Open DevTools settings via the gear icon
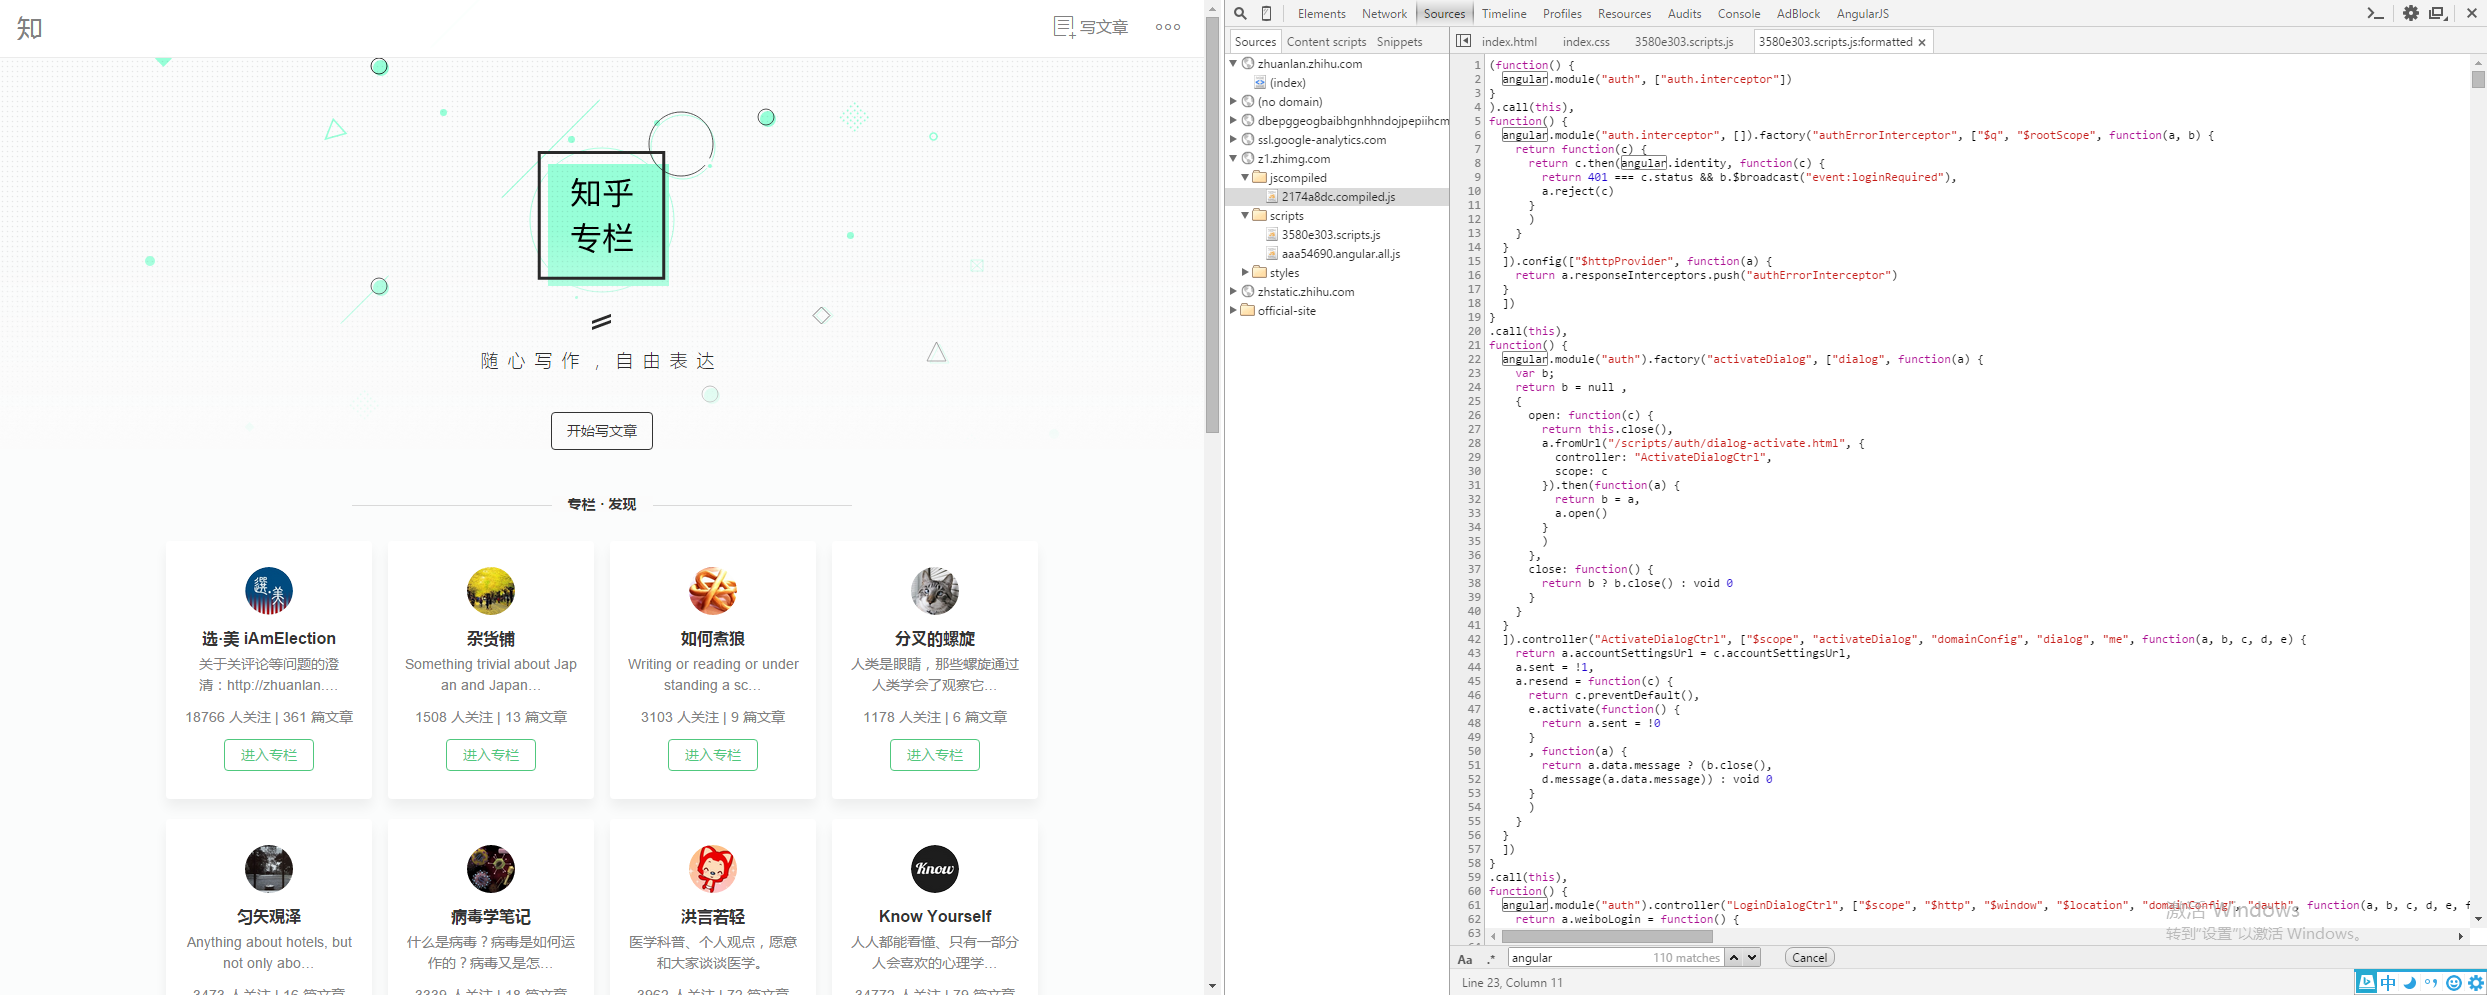Image resolution: width=2487 pixels, height=995 pixels. [x=2410, y=13]
